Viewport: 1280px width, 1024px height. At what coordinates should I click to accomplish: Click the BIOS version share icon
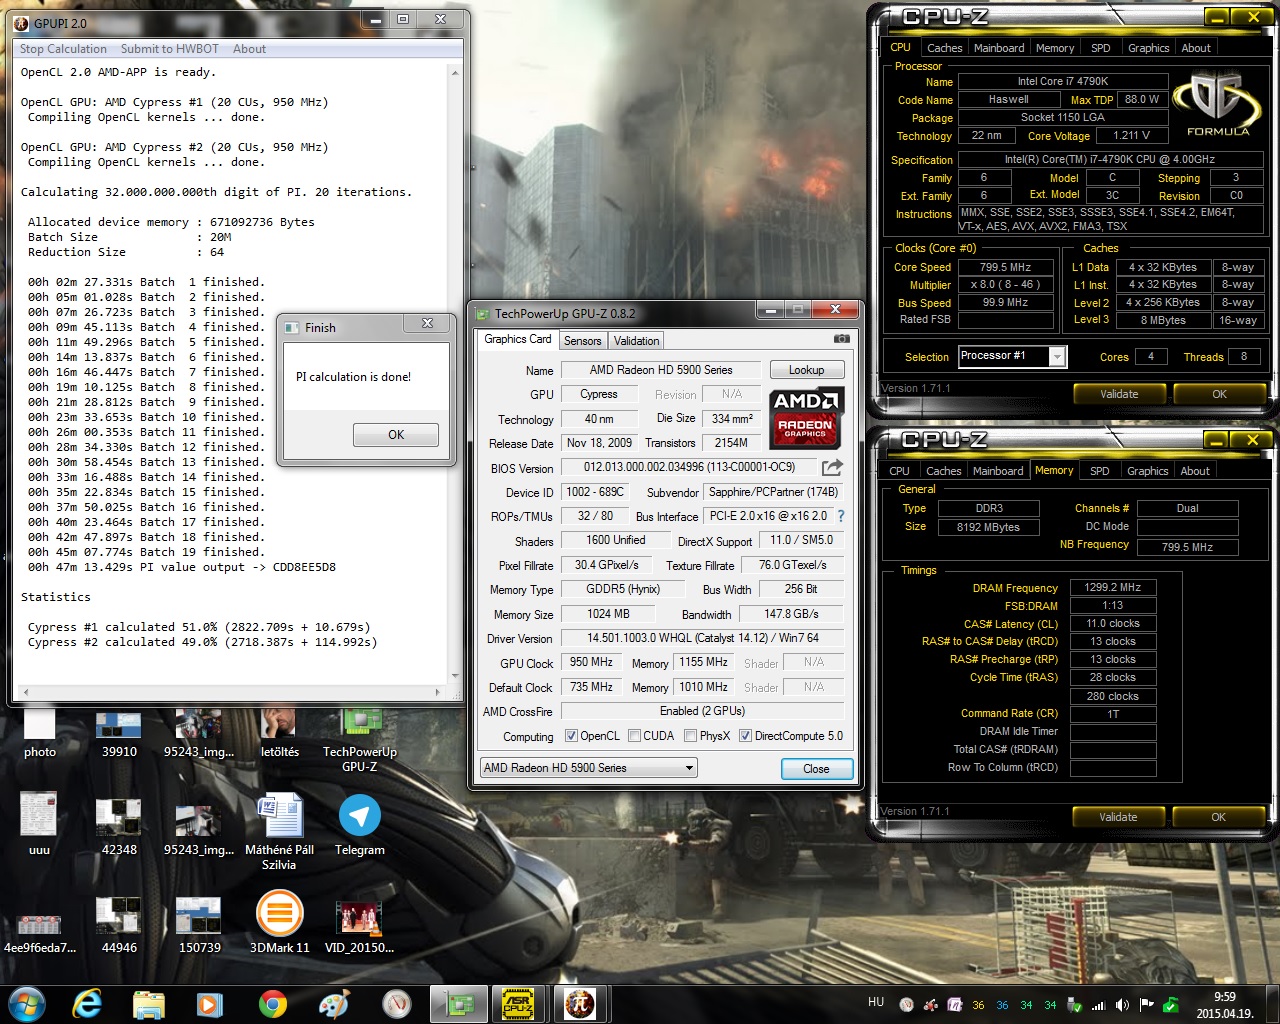[x=832, y=467]
